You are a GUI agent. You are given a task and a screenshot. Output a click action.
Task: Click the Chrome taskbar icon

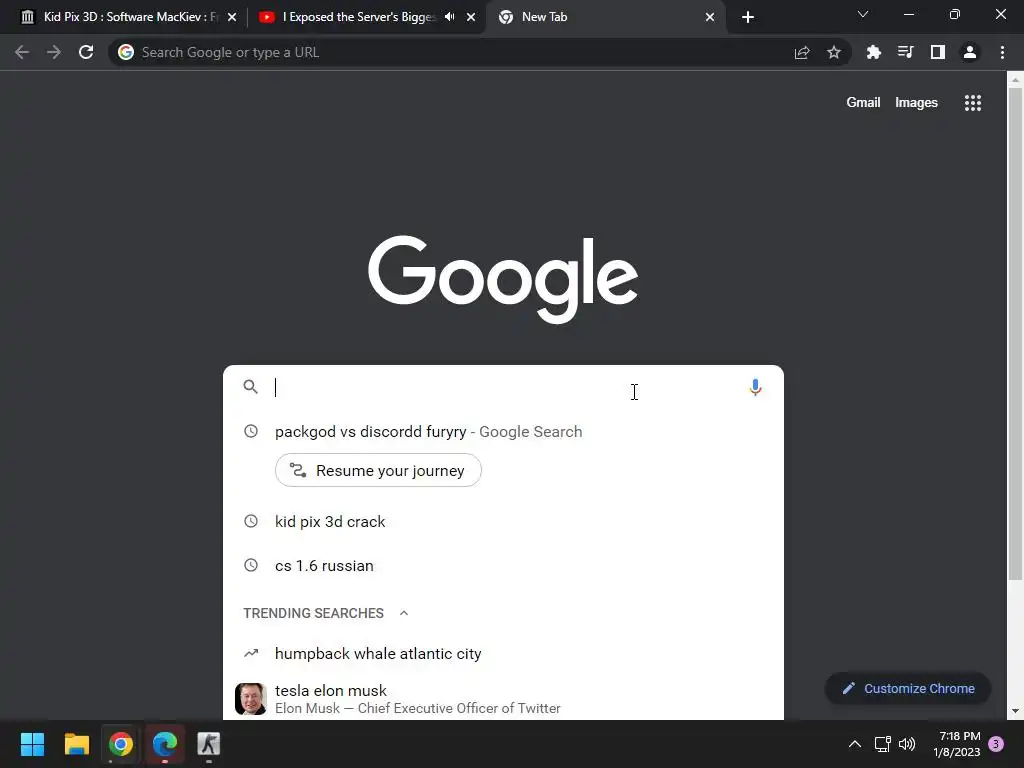121,744
